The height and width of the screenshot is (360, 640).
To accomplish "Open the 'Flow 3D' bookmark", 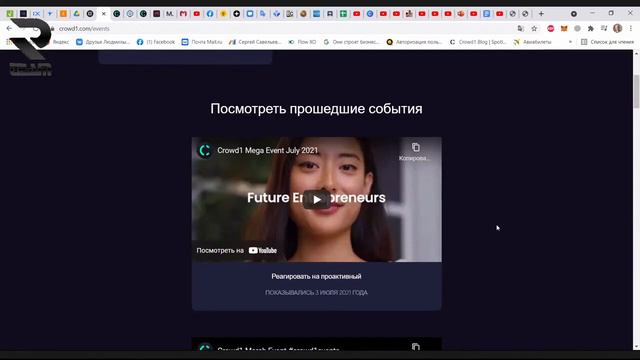I will (x=302, y=42).
